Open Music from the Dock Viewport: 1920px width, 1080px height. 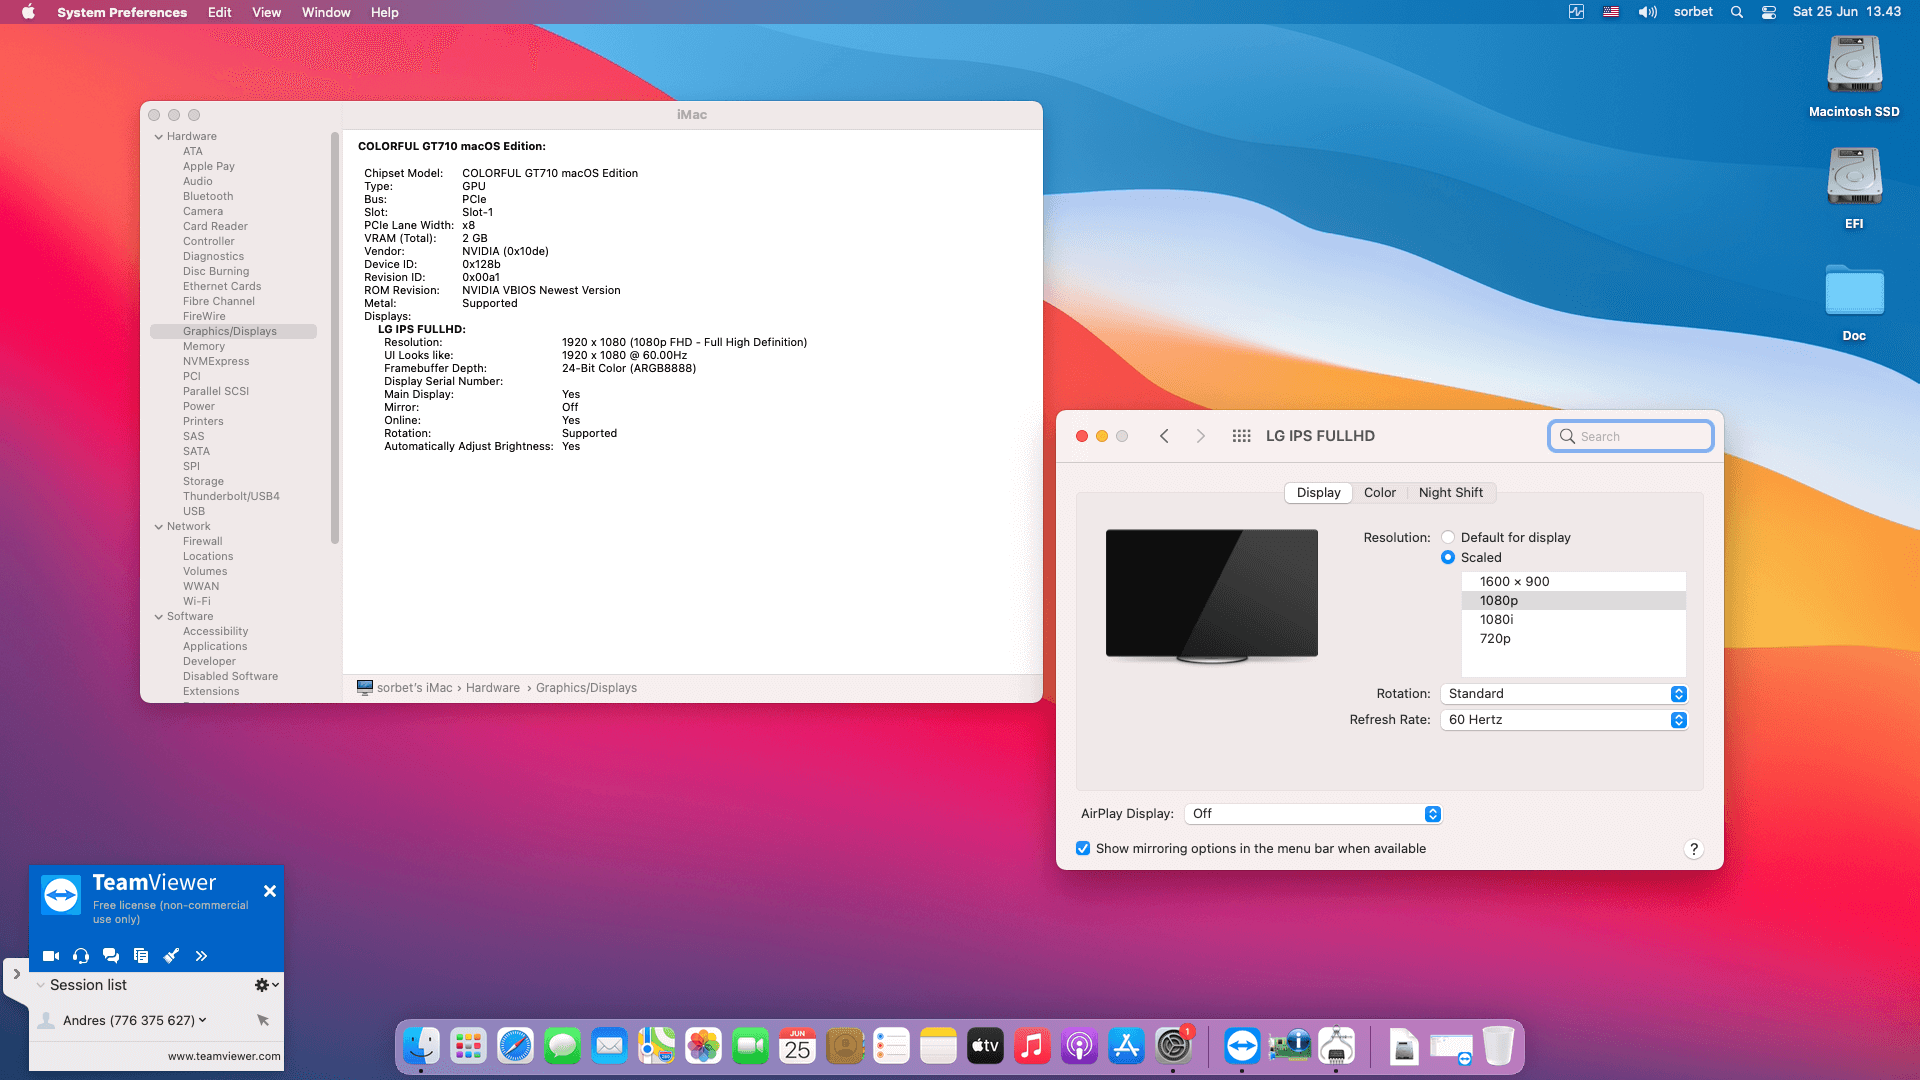click(x=1032, y=1047)
